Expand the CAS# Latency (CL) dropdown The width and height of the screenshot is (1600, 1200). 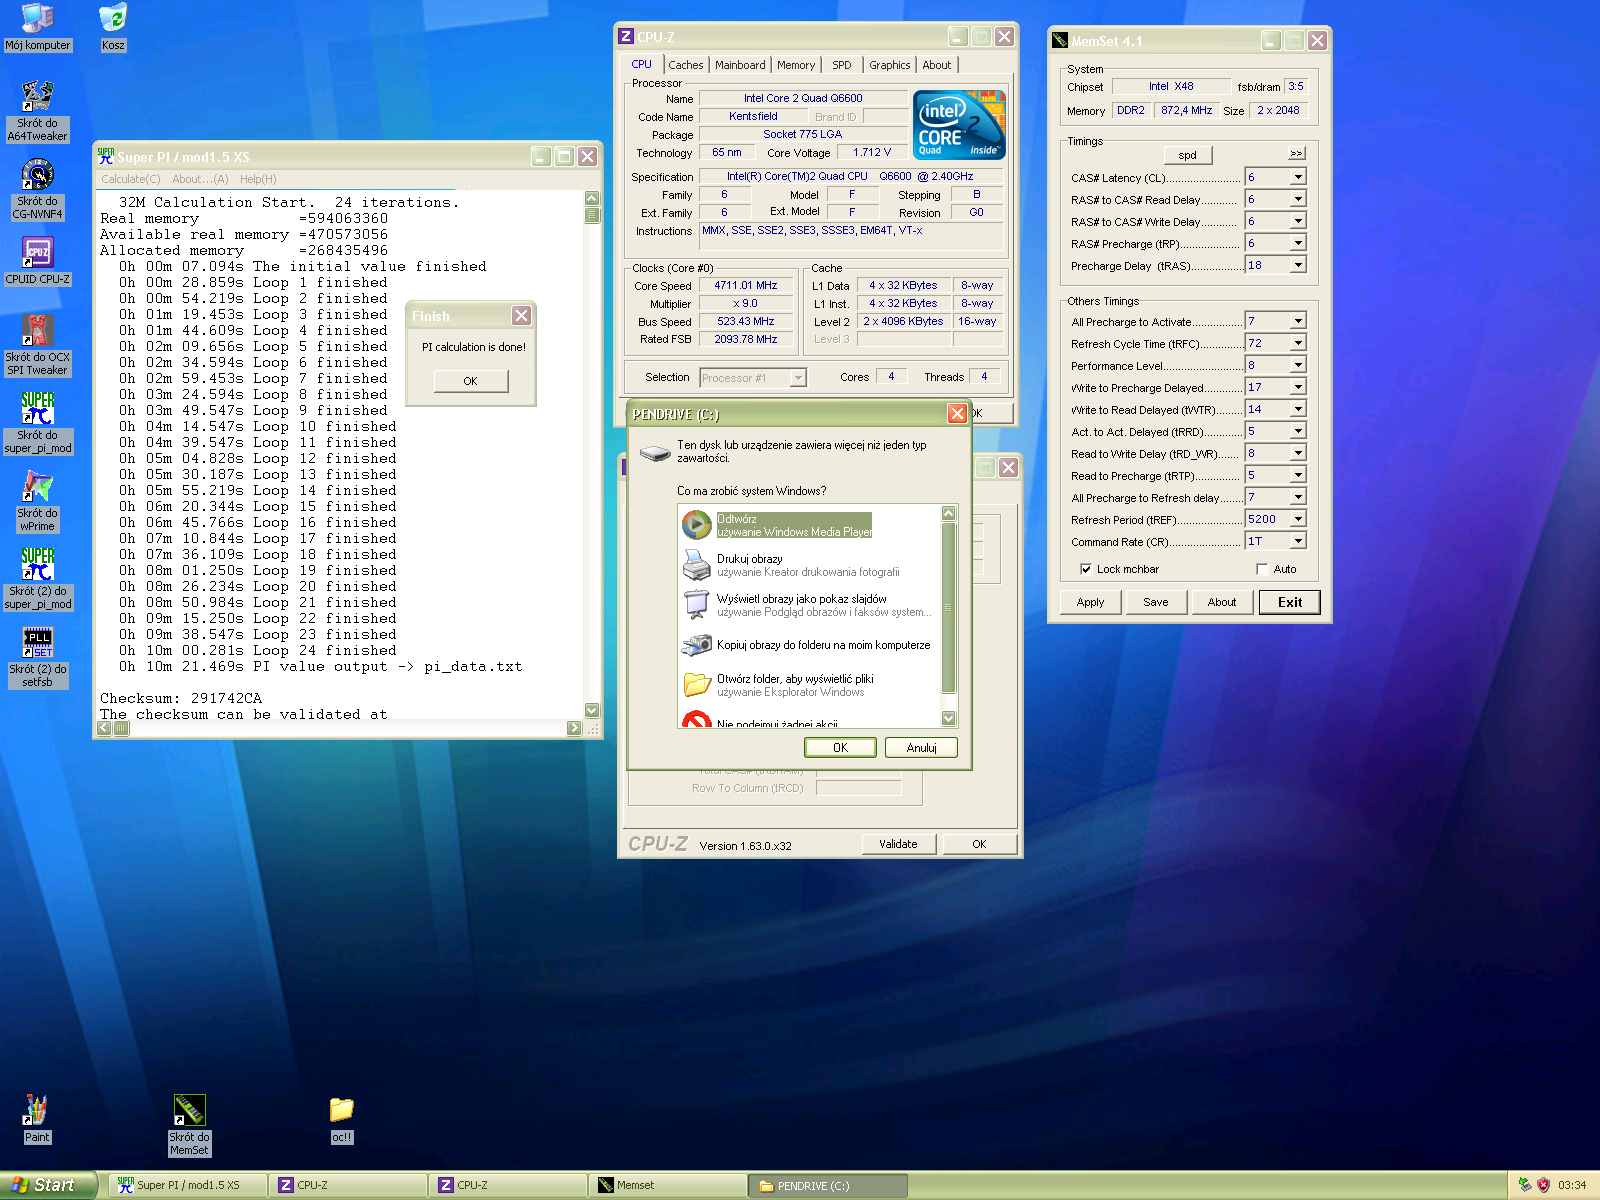click(1298, 177)
